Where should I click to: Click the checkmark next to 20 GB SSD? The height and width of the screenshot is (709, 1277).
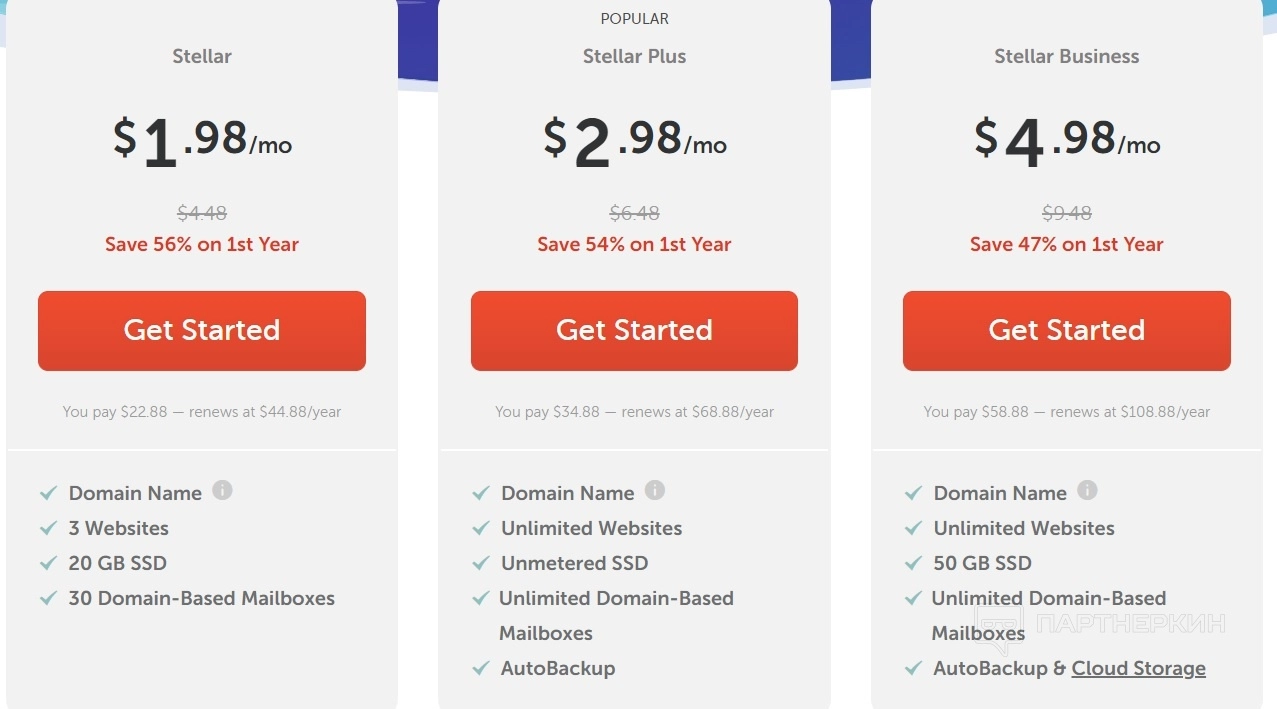click(48, 563)
